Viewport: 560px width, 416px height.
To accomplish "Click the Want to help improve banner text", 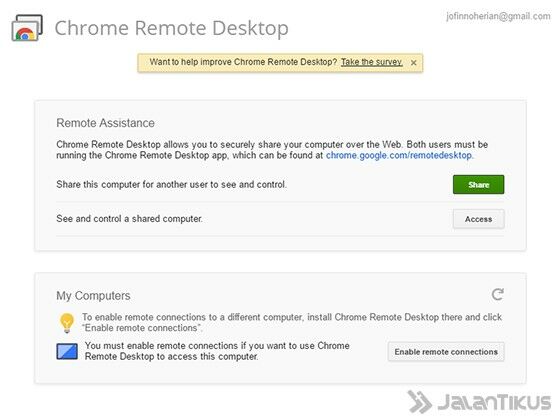I will pyautogui.click(x=243, y=62).
